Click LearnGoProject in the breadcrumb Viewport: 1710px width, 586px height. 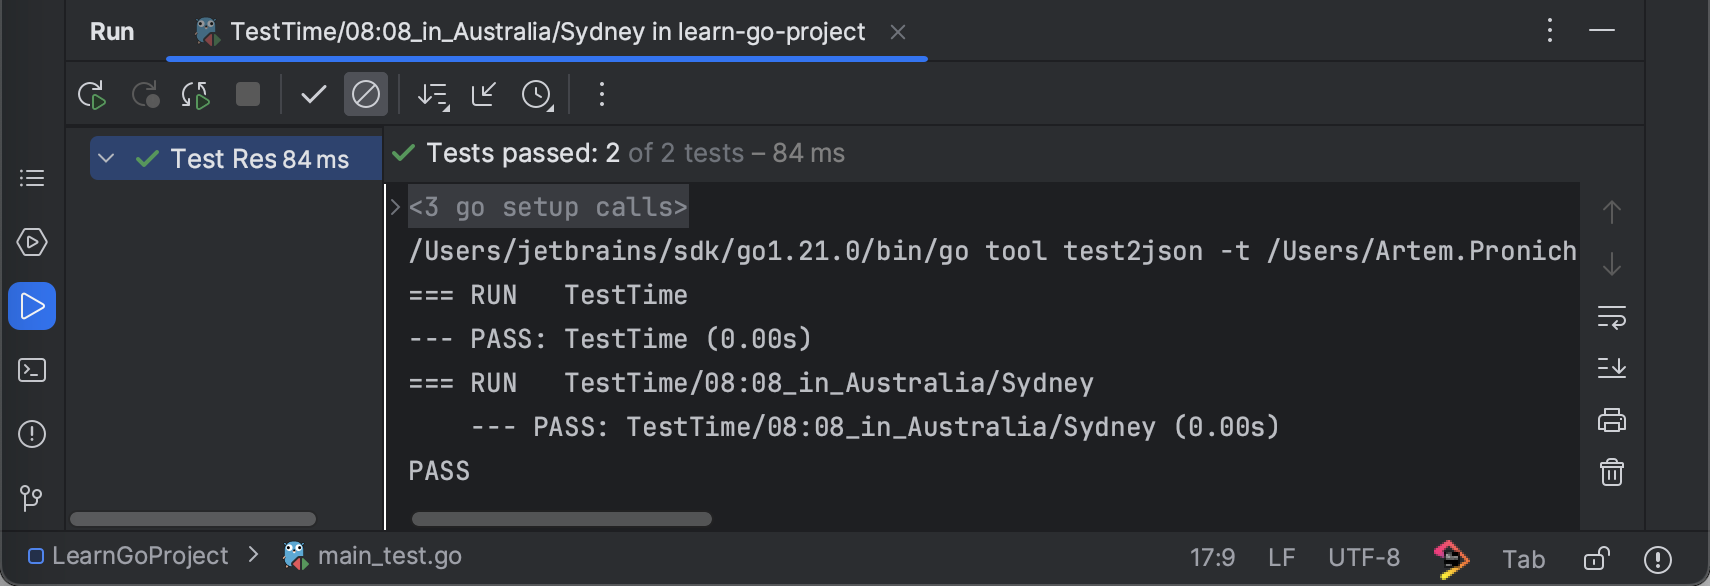[139, 556]
